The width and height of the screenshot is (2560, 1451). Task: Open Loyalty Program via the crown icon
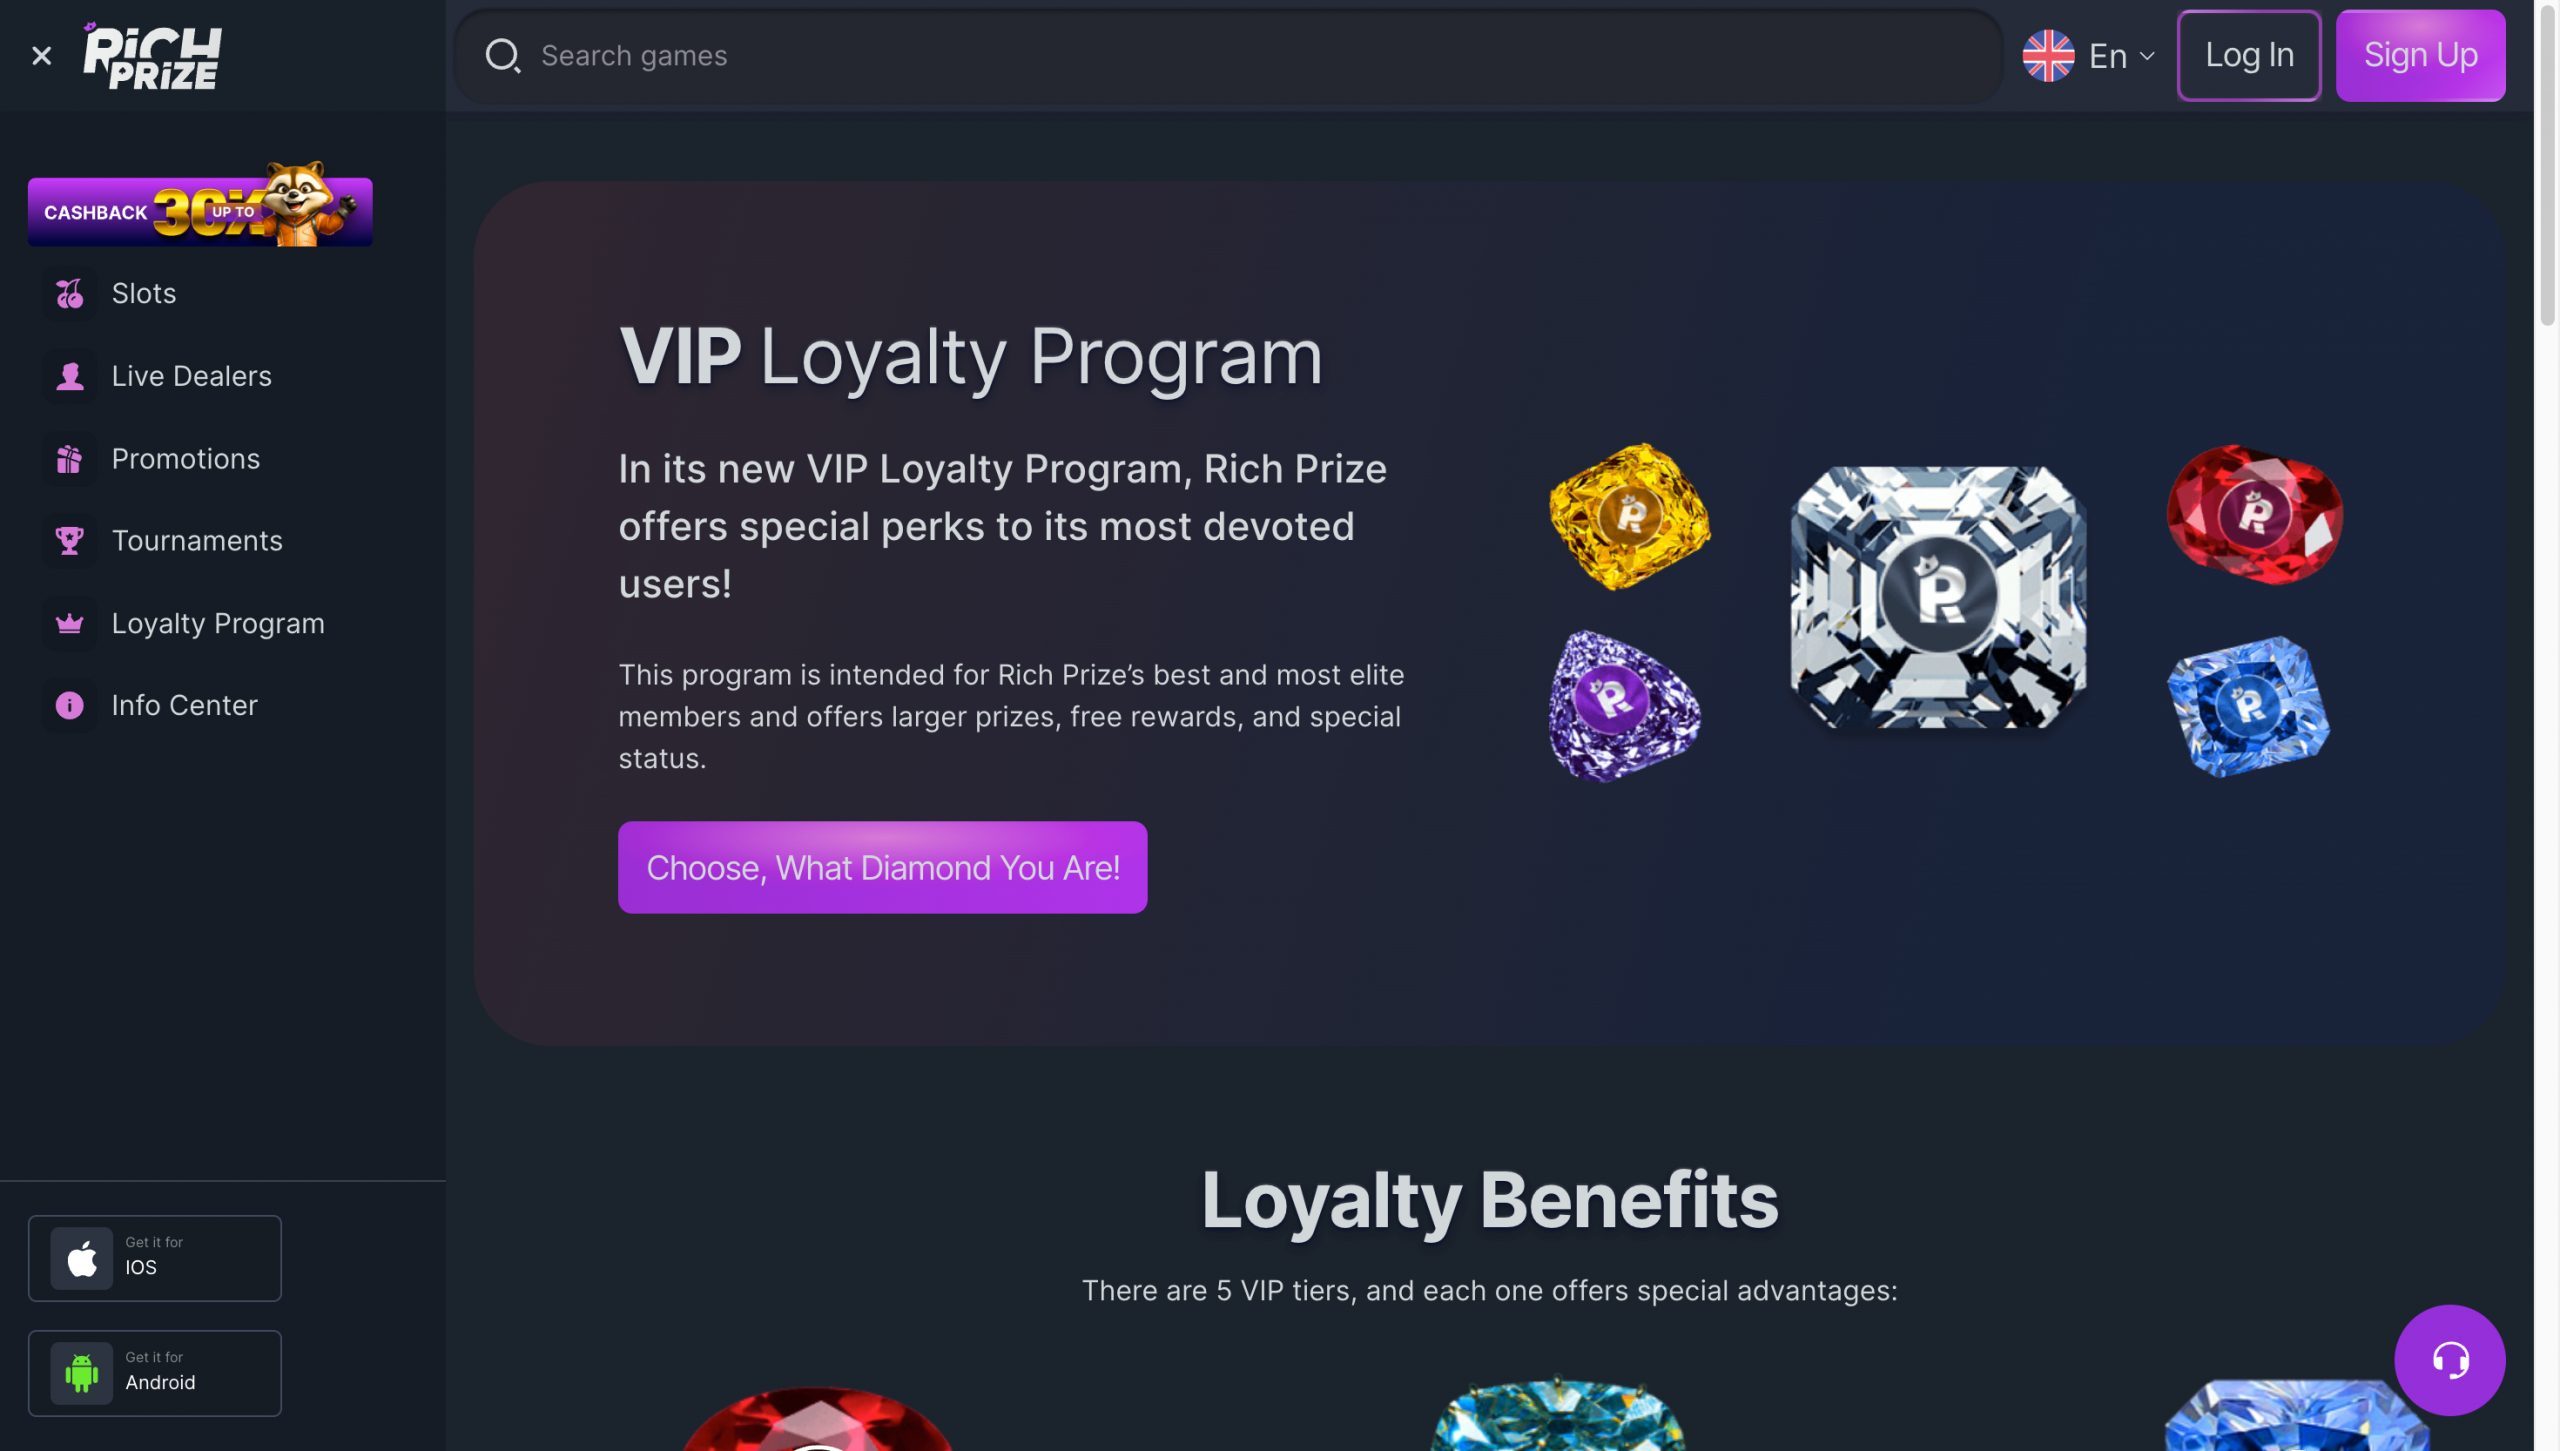pyautogui.click(x=68, y=623)
